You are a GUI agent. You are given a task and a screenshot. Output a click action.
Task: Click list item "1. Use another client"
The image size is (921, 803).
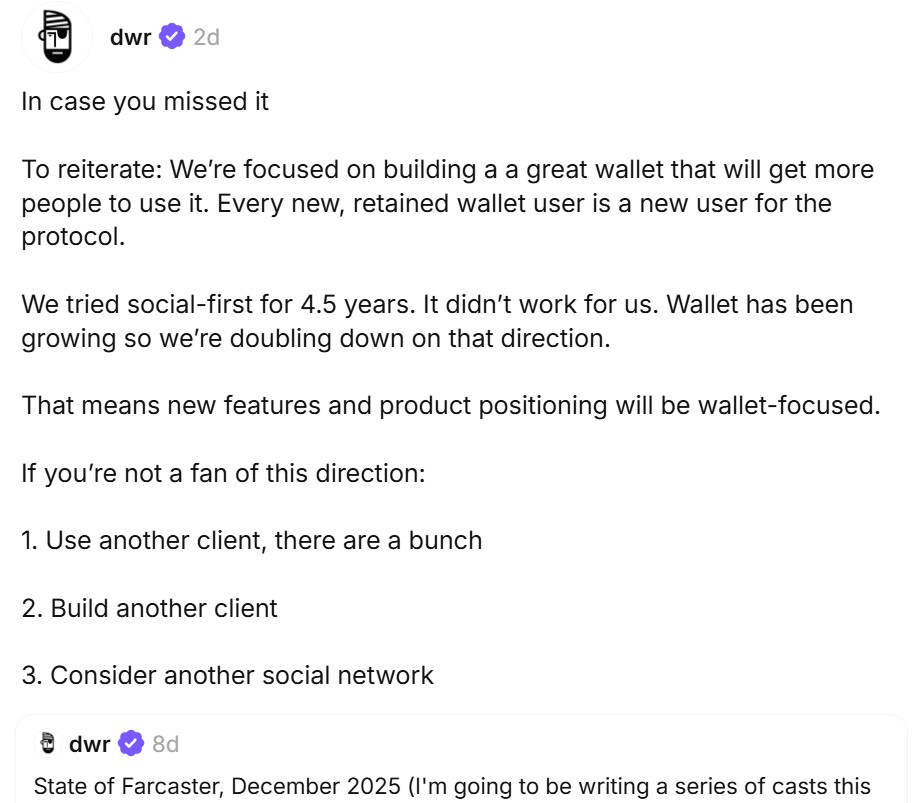[252, 540]
